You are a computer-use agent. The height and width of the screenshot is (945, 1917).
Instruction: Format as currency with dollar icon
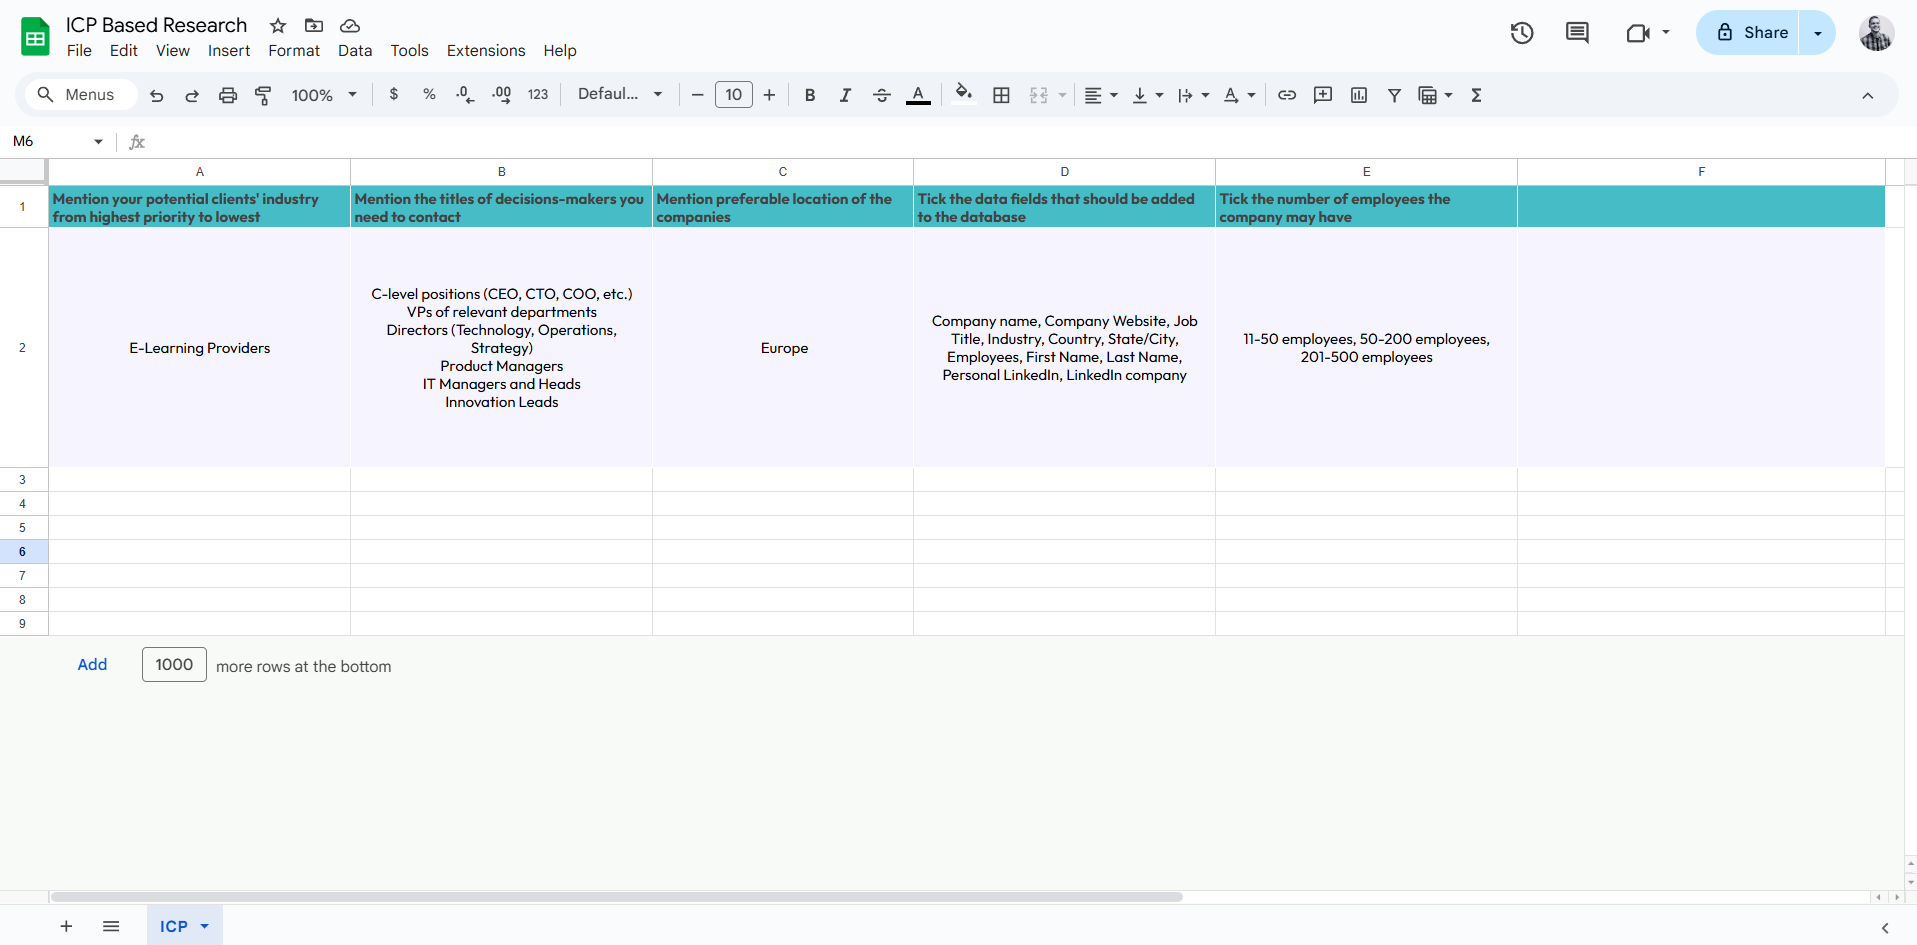[x=394, y=94]
